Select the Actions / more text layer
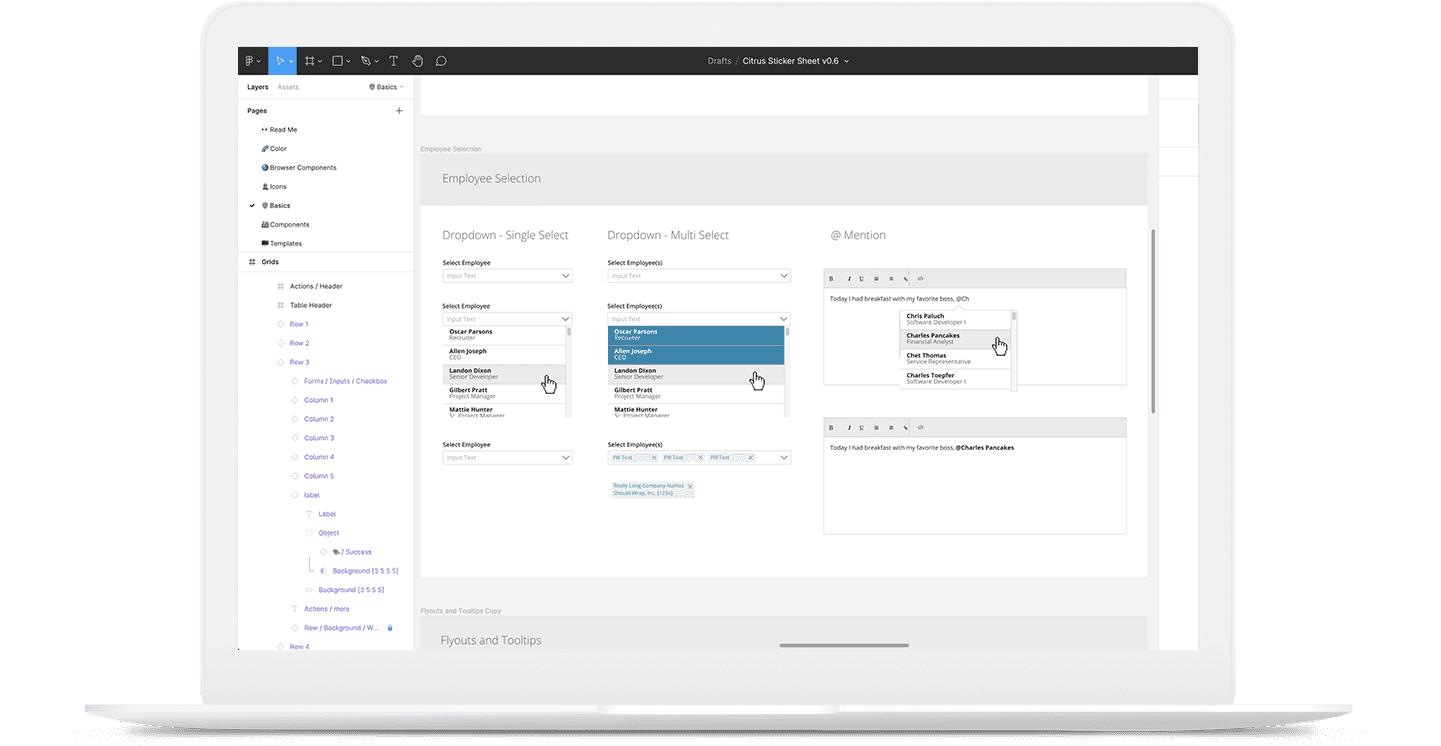The image size is (1441, 746). pyautogui.click(x=327, y=610)
